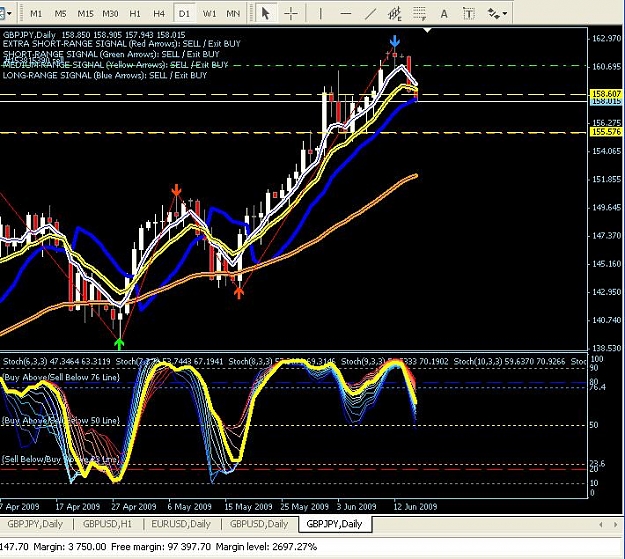Click the 155.576 yellow price label

606,132
